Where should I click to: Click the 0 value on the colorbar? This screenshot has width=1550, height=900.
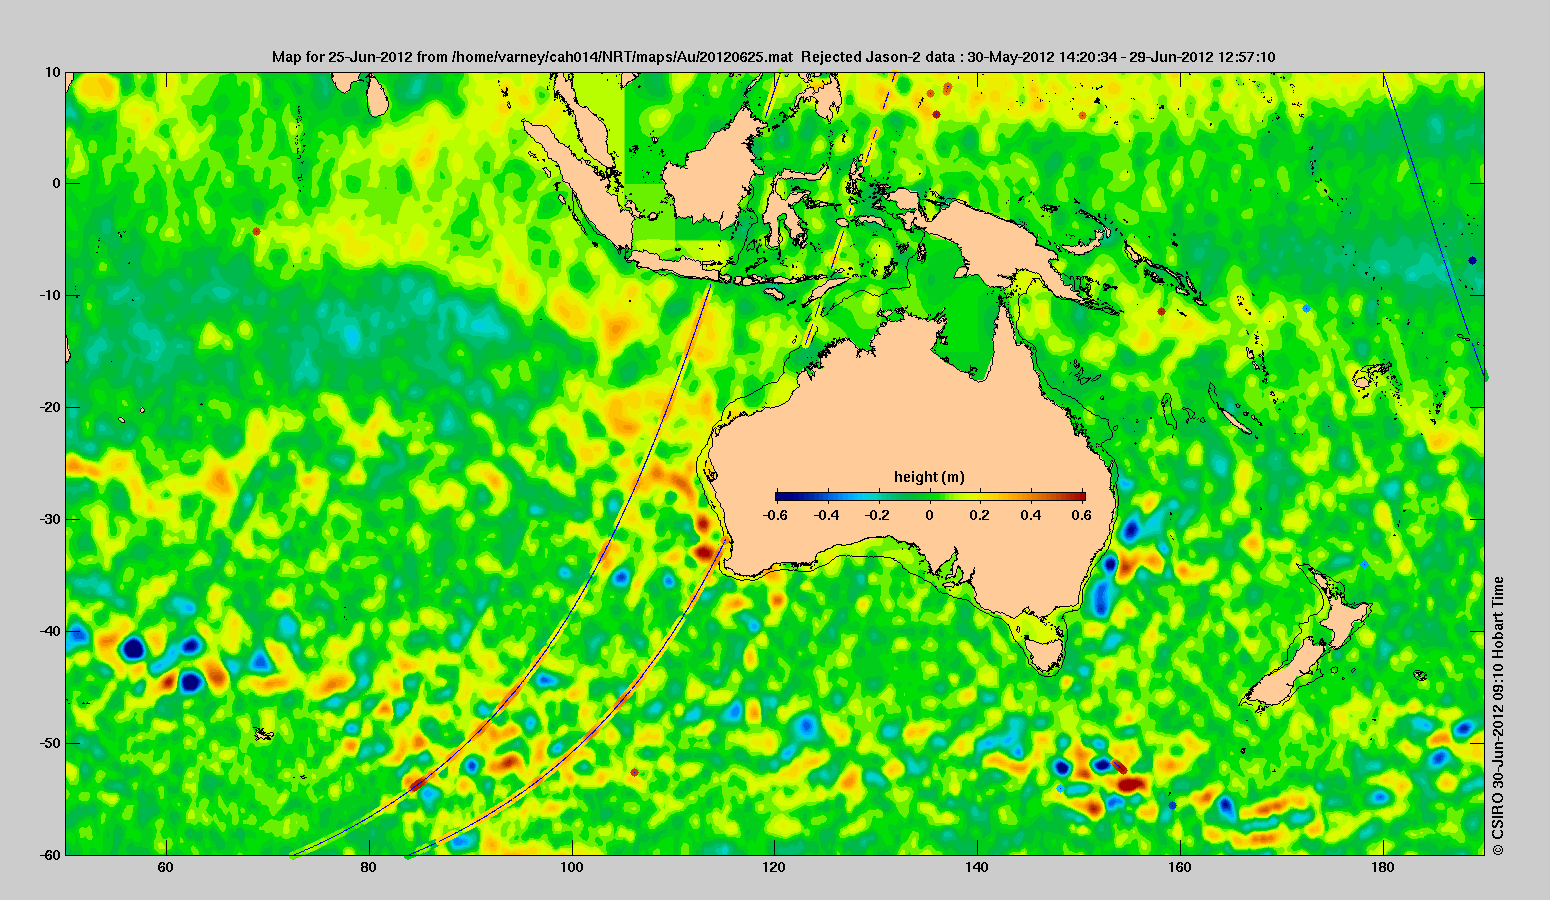(x=930, y=515)
